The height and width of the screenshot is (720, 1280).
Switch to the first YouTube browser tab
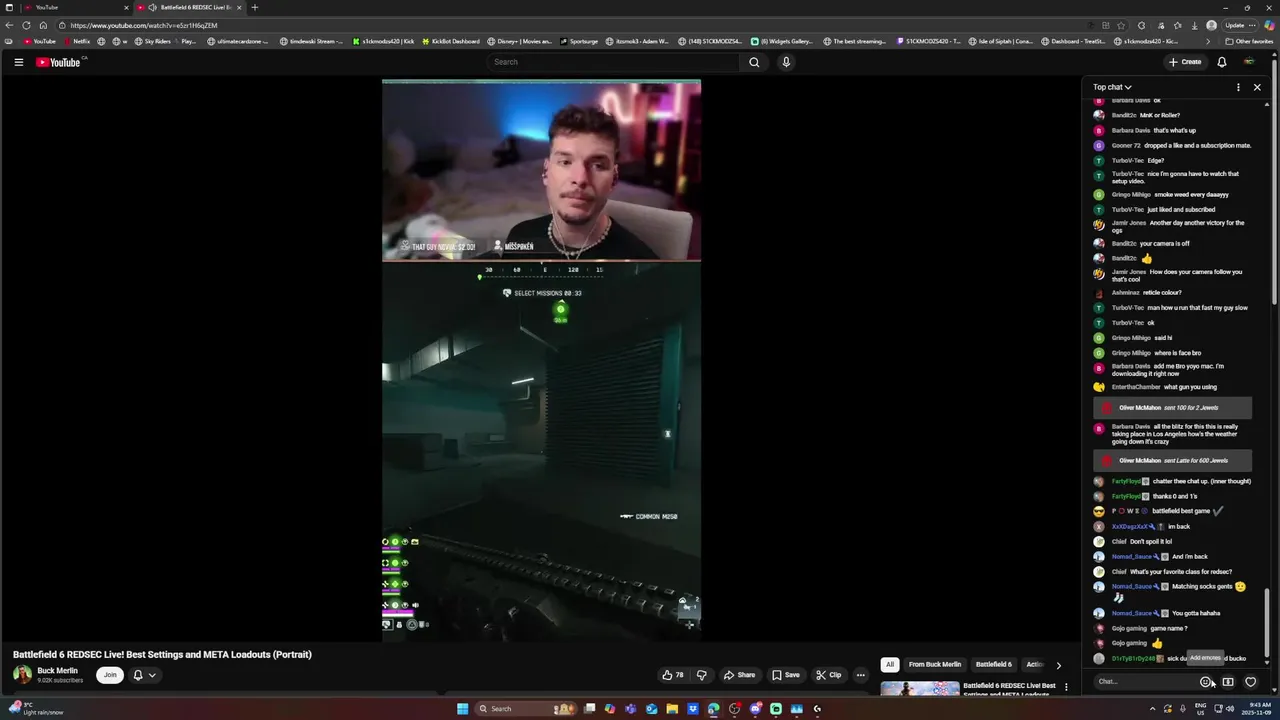(76, 7)
